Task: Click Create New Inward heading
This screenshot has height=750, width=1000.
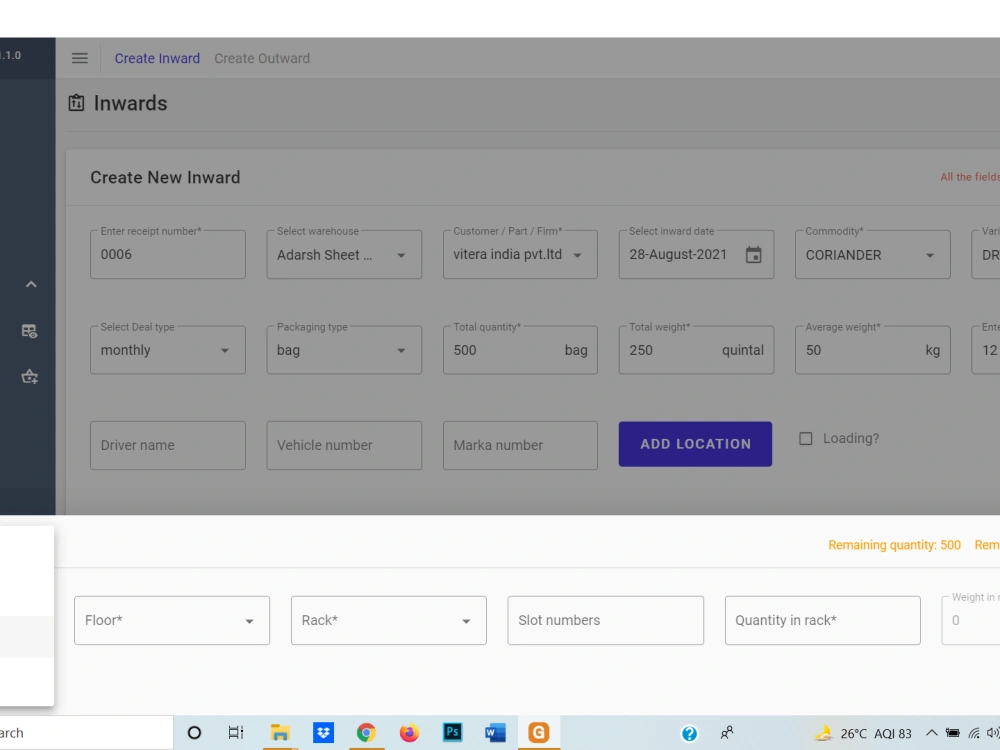Action: click(x=165, y=177)
